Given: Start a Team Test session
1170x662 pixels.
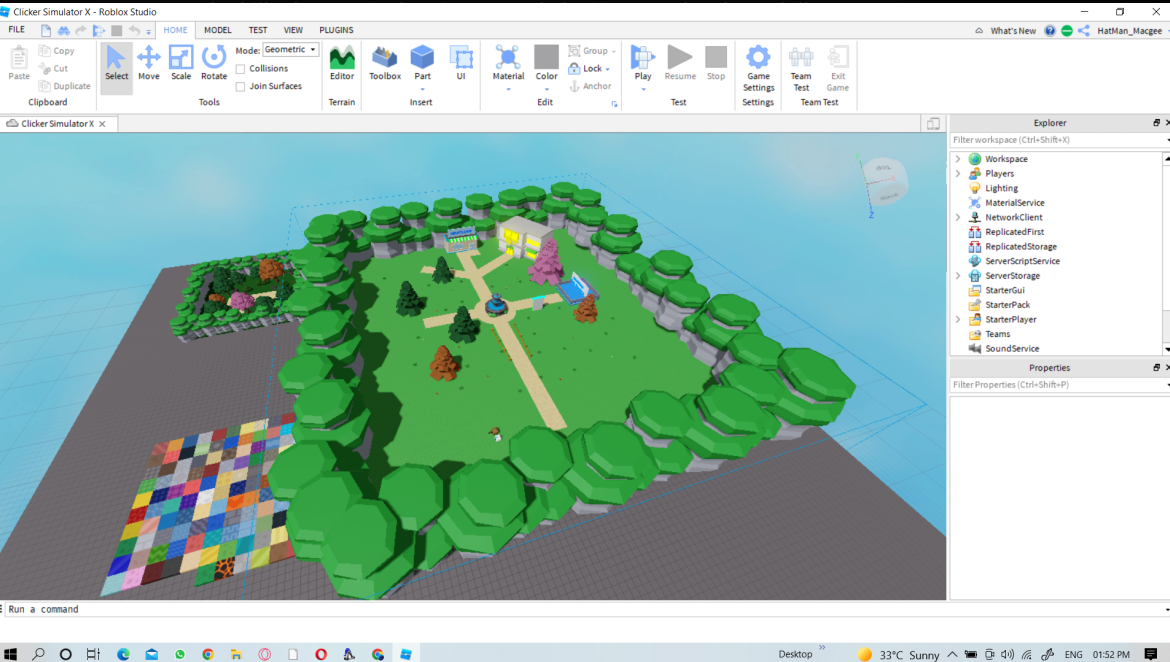Looking at the screenshot, I should [x=801, y=69].
